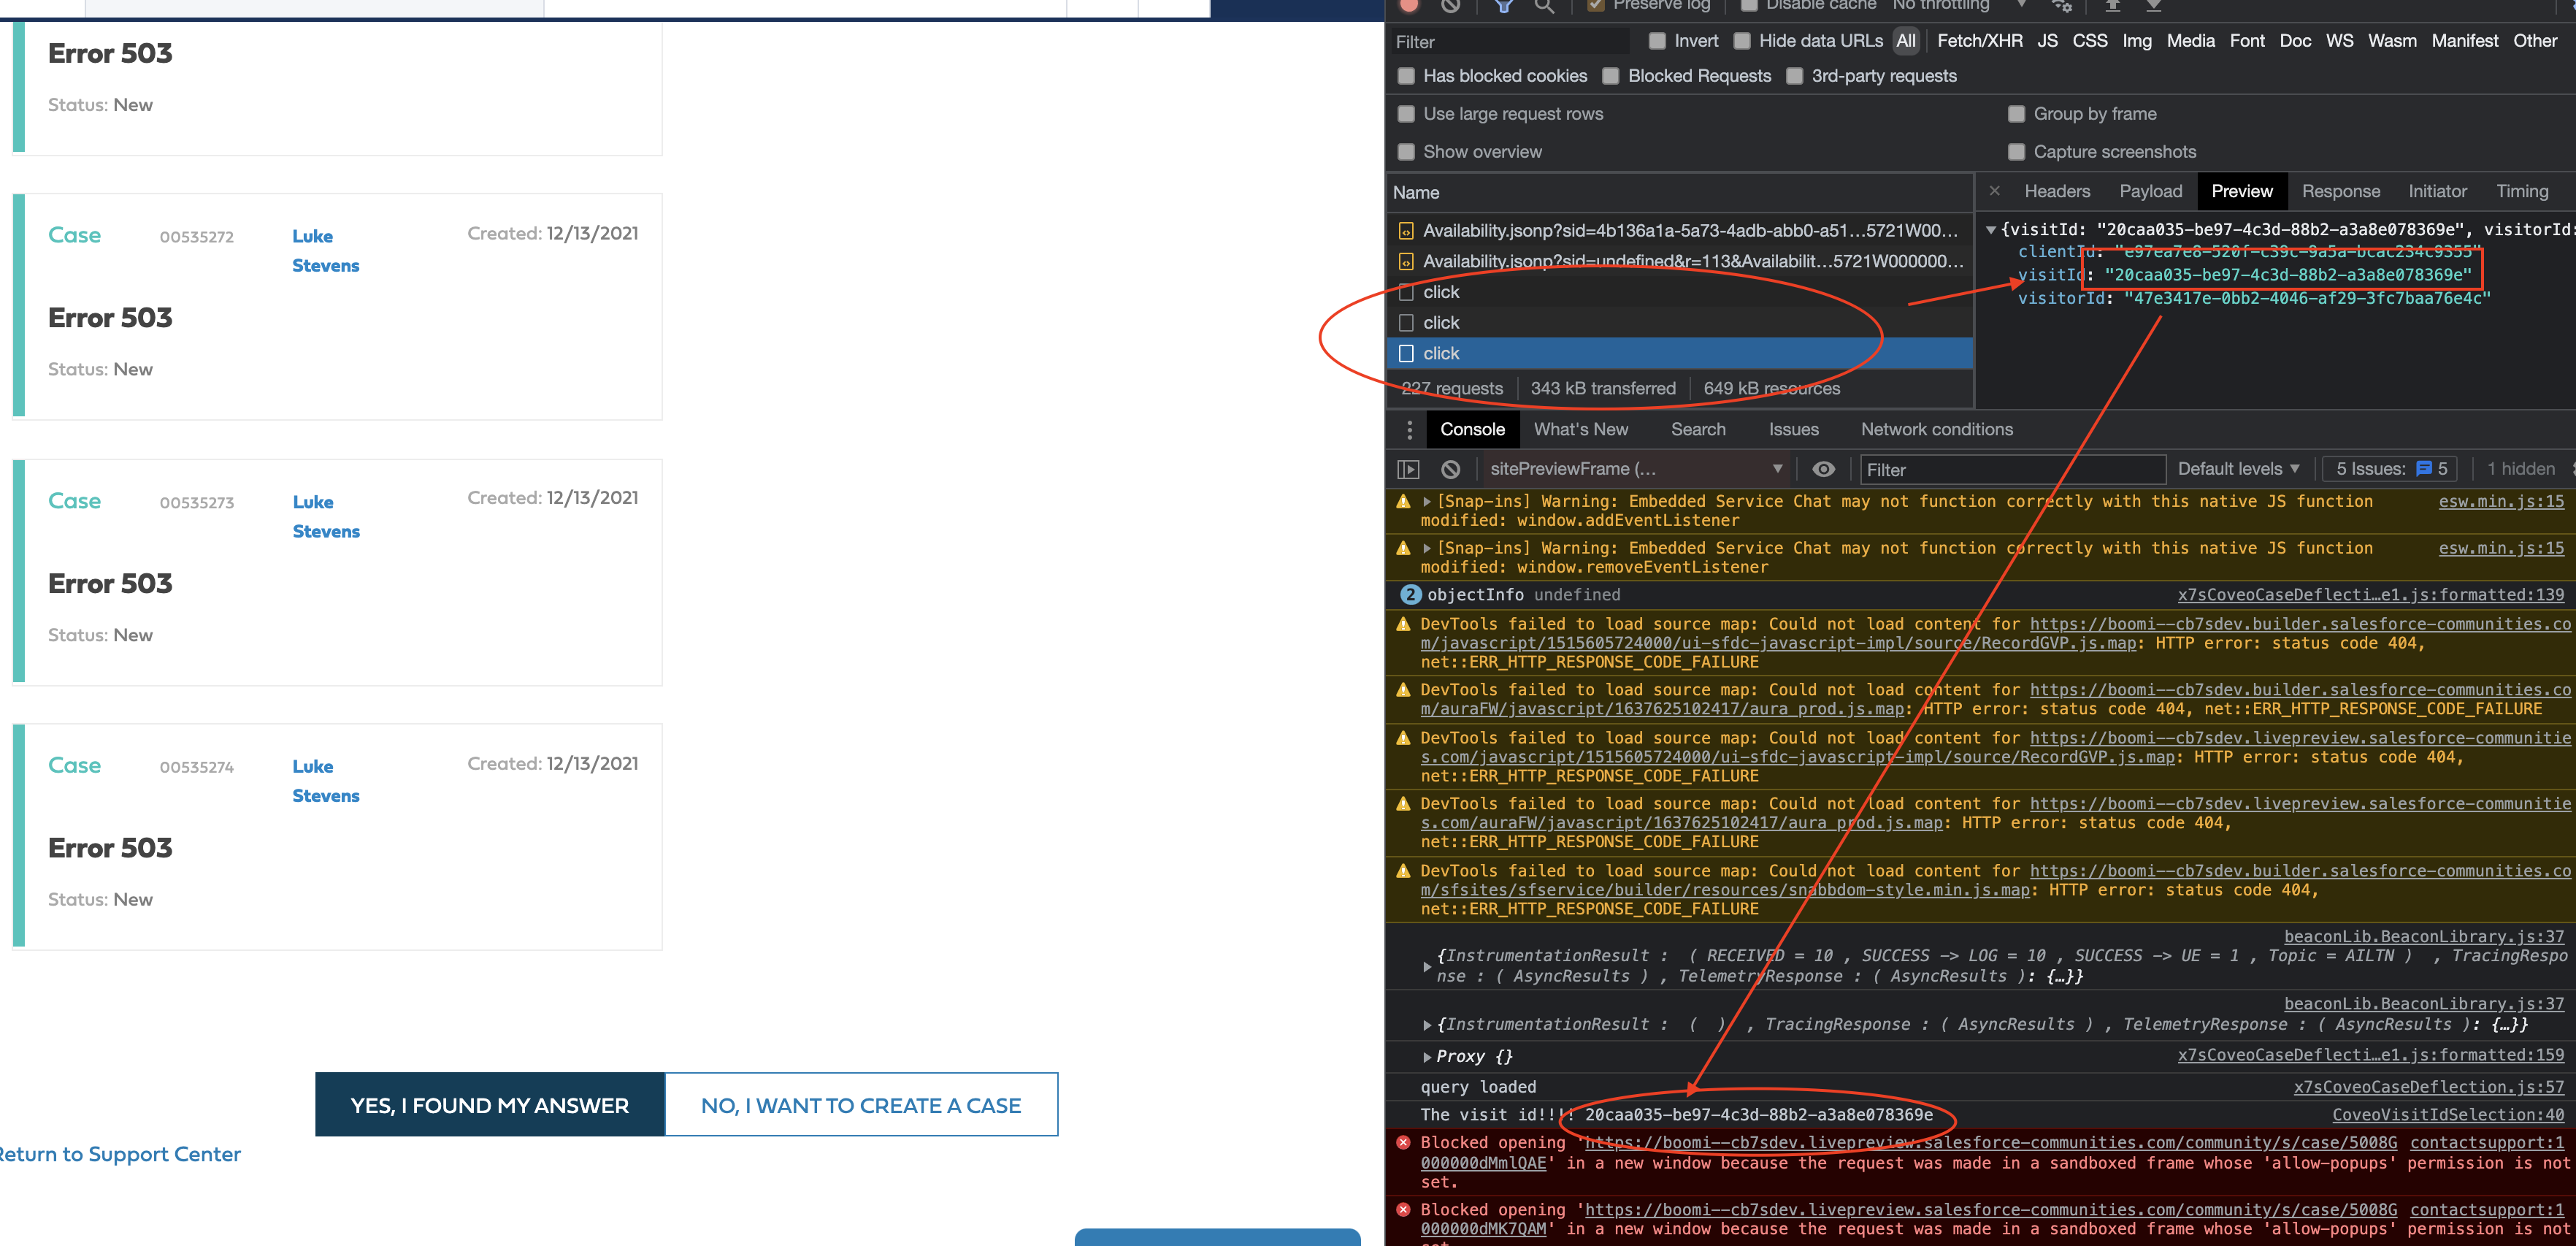Open the network filter funnel icon
The image size is (2576, 1246).
(x=1503, y=6)
